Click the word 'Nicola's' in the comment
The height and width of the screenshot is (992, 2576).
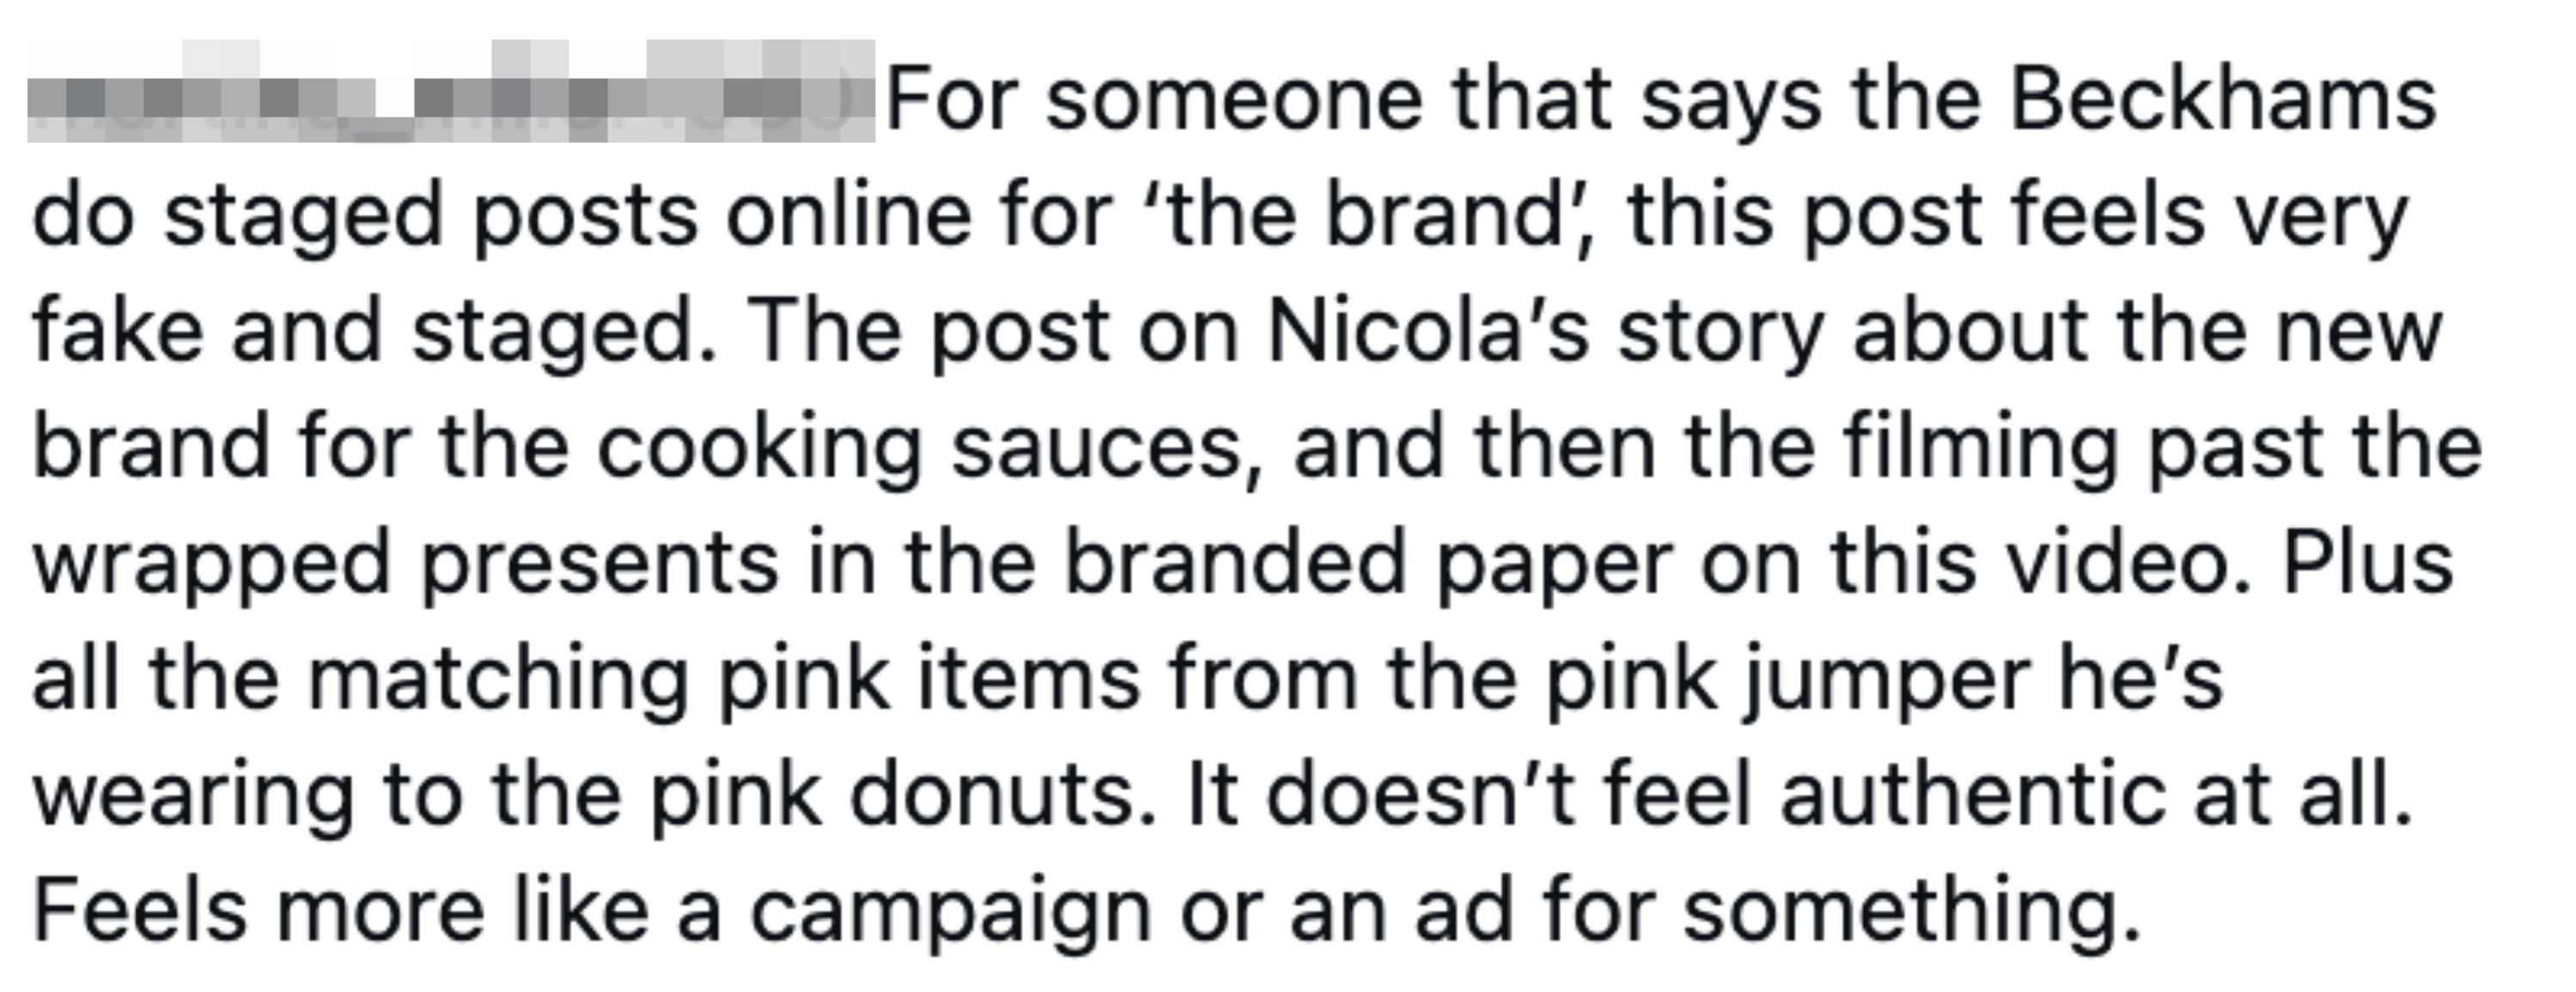click(x=1428, y=331)
